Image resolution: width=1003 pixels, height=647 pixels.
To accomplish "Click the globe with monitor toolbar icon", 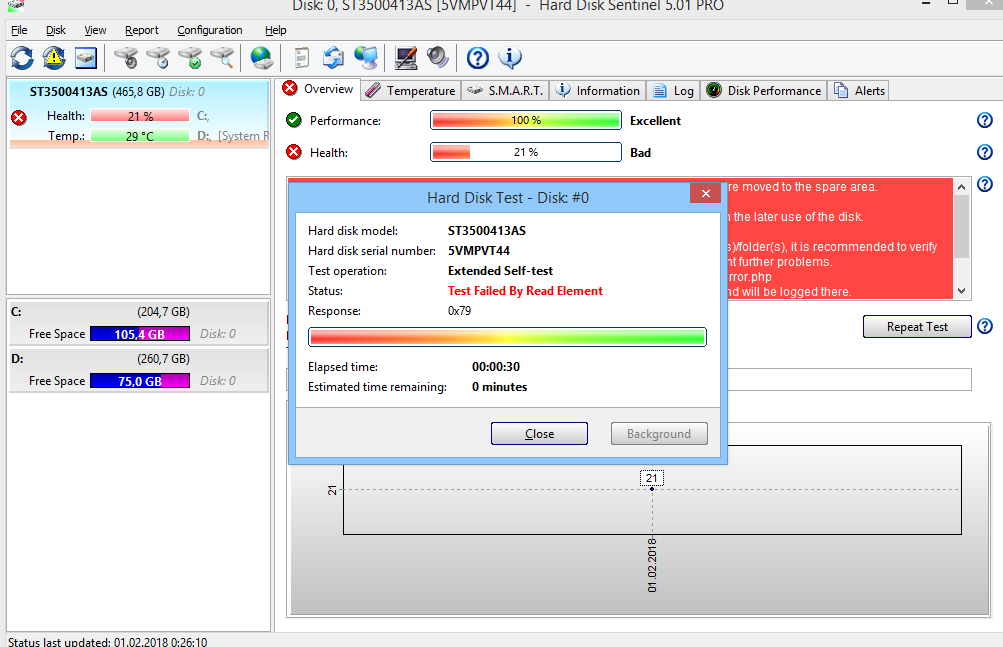I will click(x=366, y=58).
